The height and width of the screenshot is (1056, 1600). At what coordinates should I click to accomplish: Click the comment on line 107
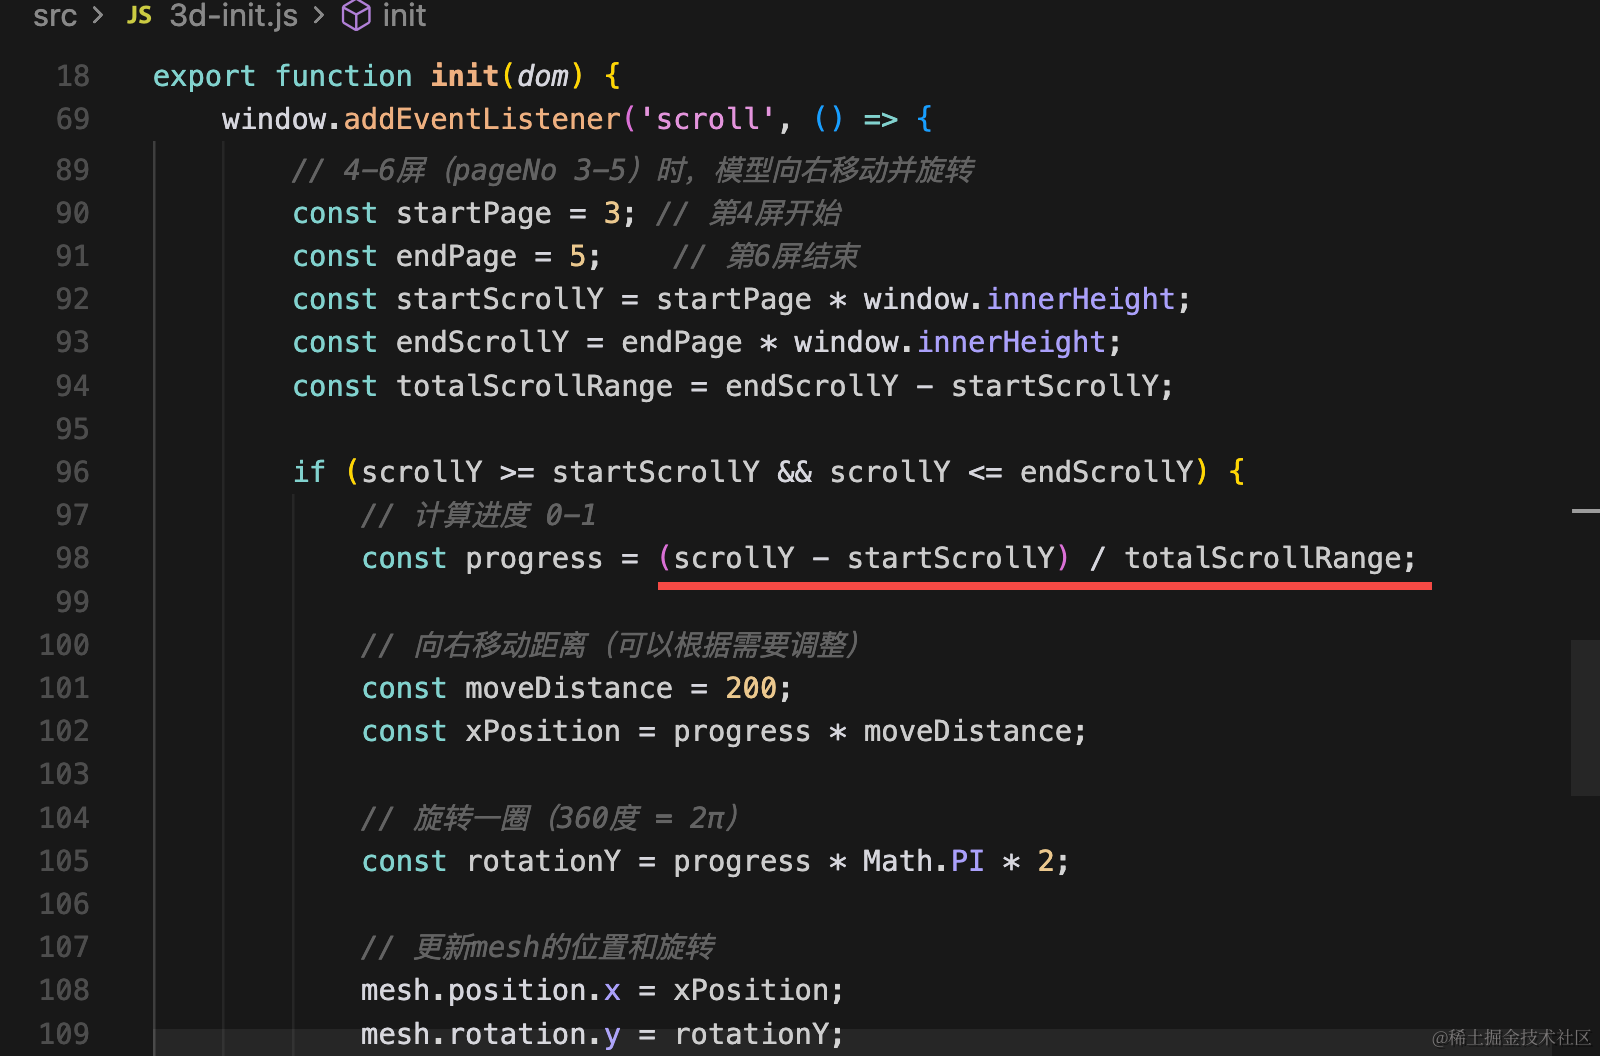coord(538,947)
